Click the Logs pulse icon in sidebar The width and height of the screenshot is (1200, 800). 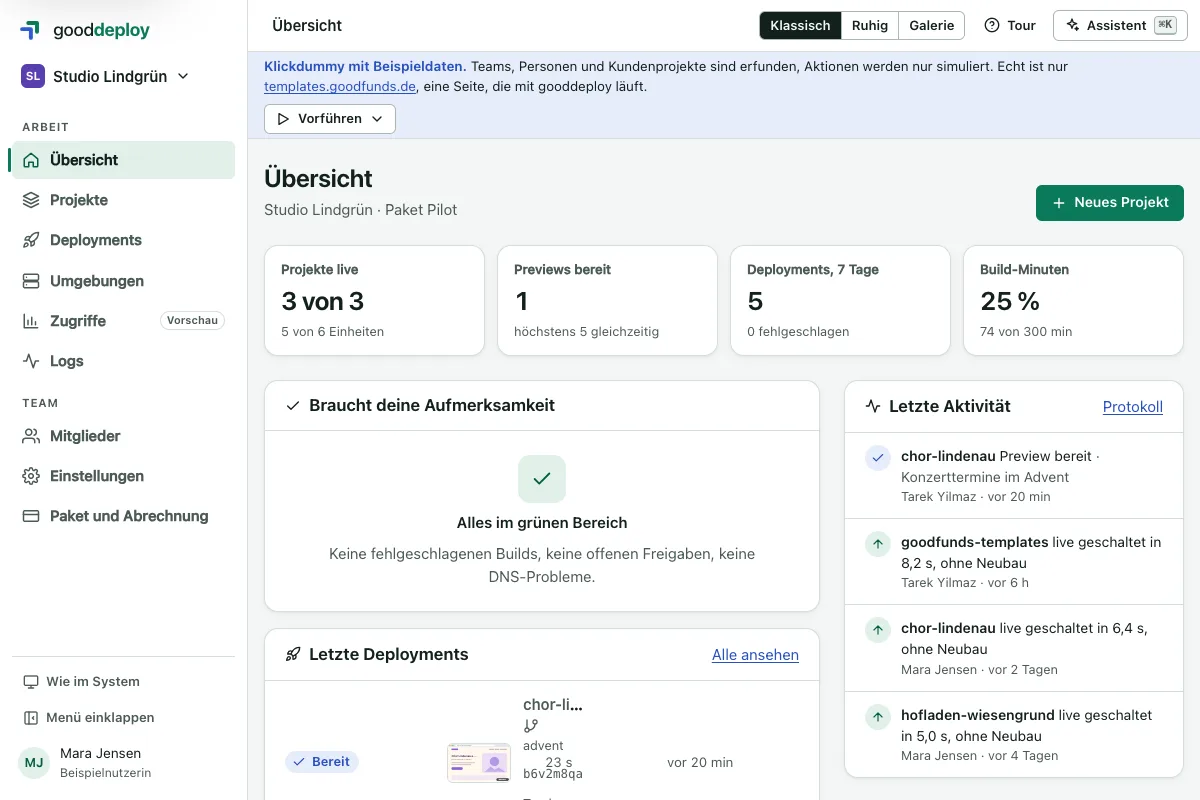(31, 361)
